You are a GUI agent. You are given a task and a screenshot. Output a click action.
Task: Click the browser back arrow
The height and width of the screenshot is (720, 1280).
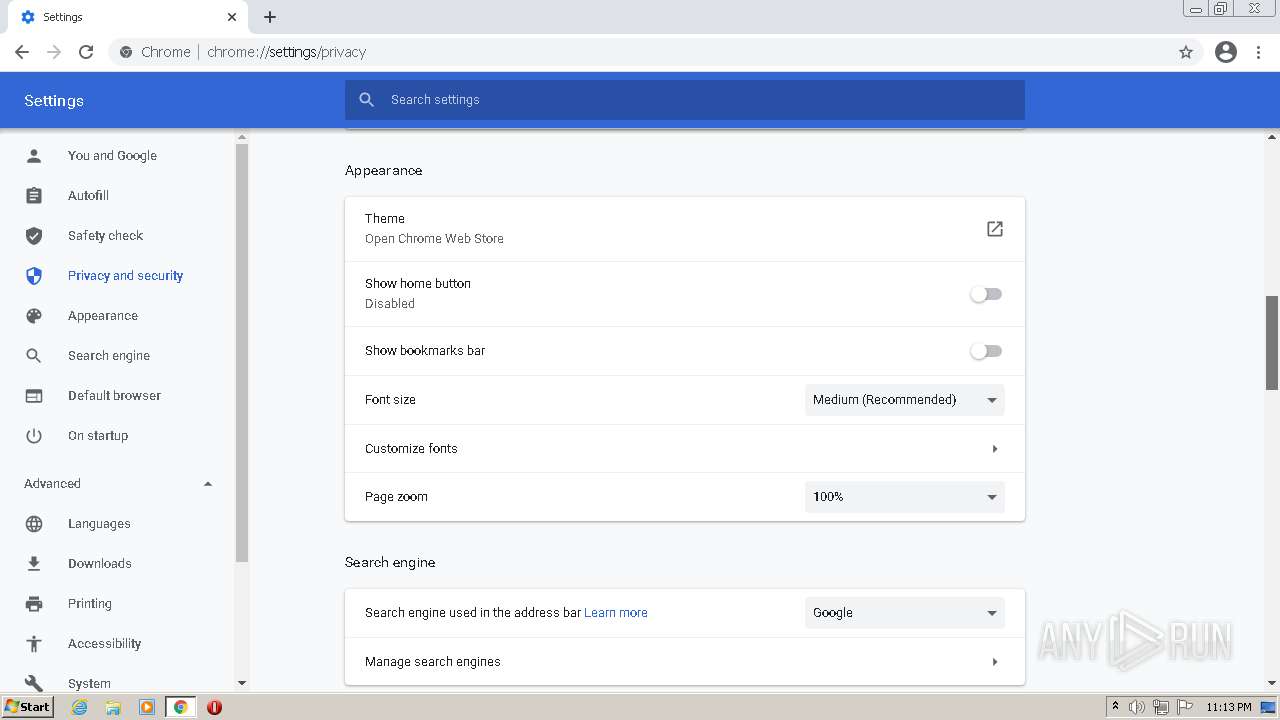click(22, 52)
